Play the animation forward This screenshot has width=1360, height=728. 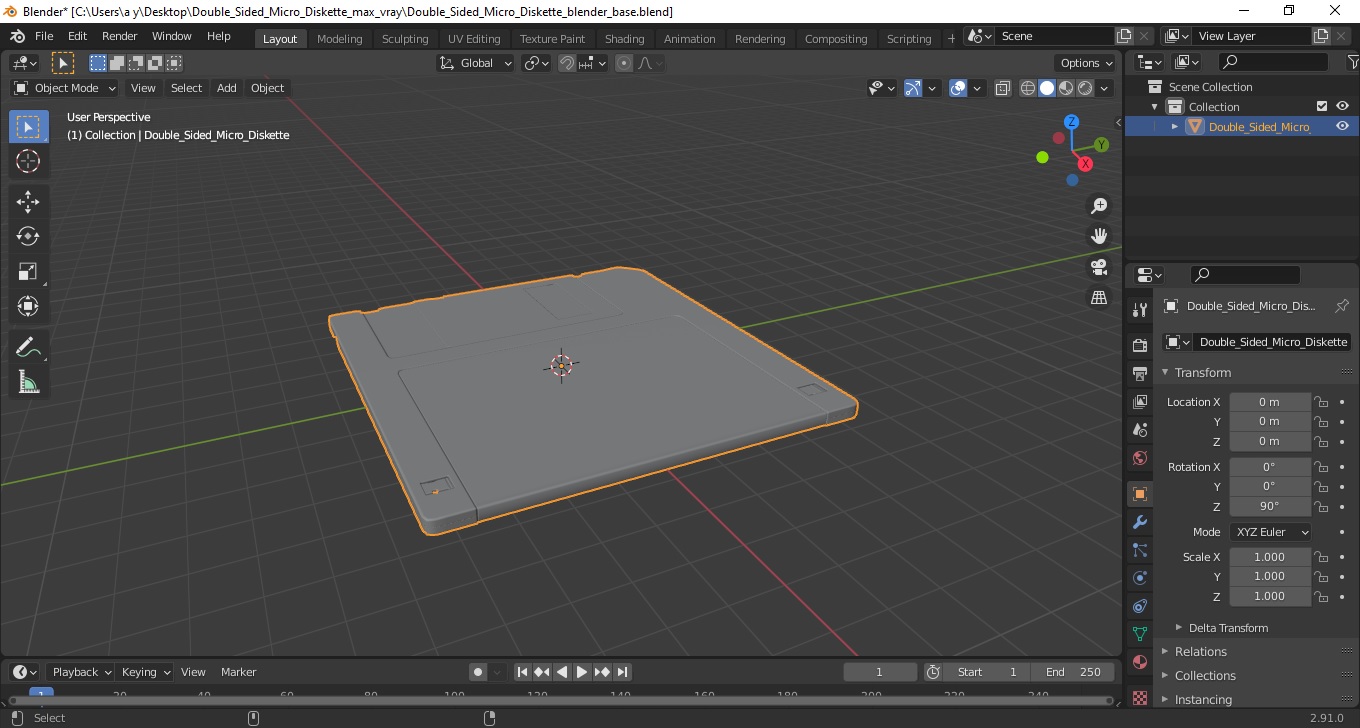pos(582,672)
